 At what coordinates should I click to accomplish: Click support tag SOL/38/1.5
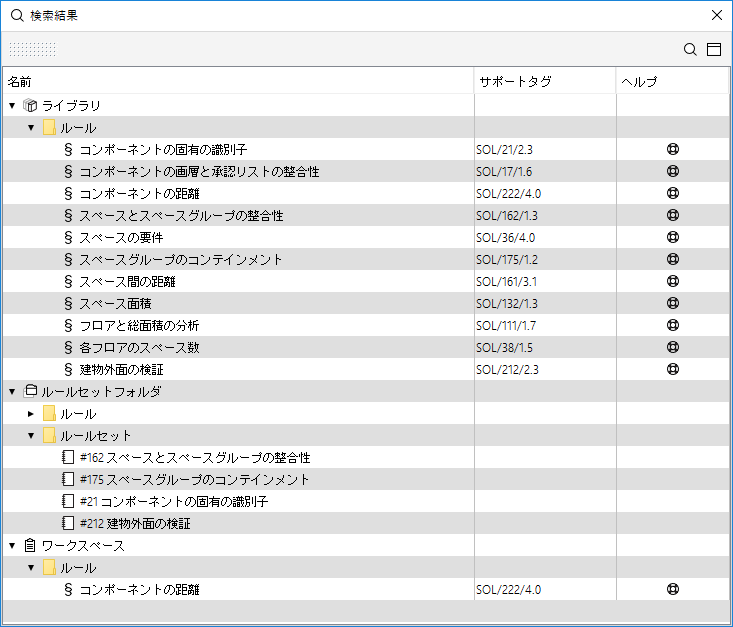(x=504, y=347)
